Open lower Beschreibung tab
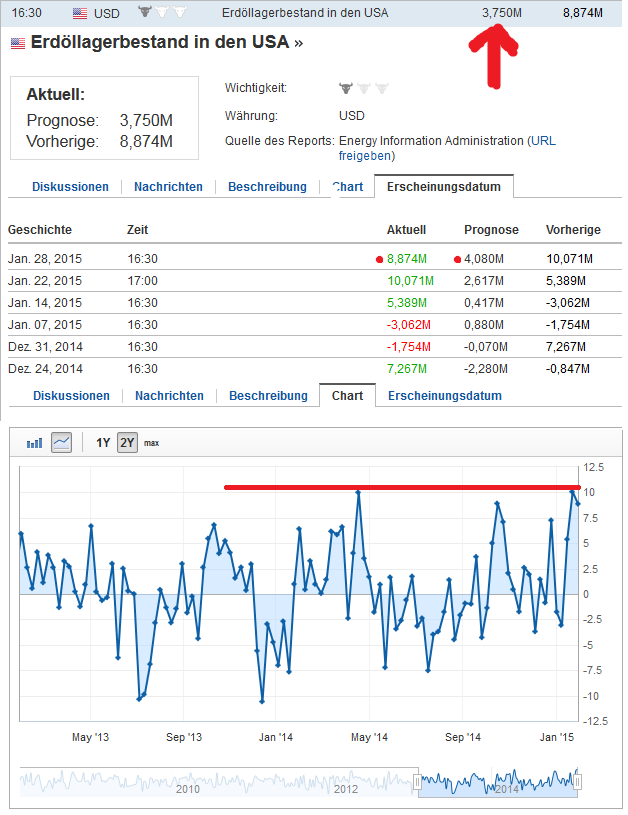This screenshot has width=628, height=815. coord(268,396)
